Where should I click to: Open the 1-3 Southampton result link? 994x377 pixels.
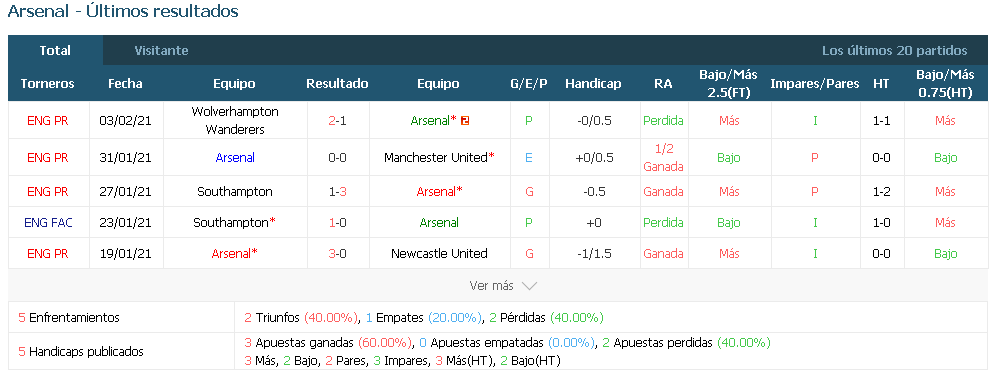point(337,191)
